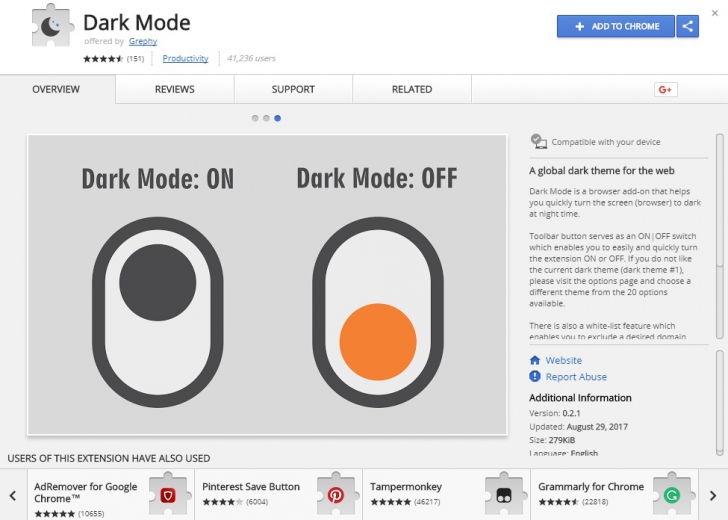
Task: Open Tampermonkey extension title
Action: 406,487
